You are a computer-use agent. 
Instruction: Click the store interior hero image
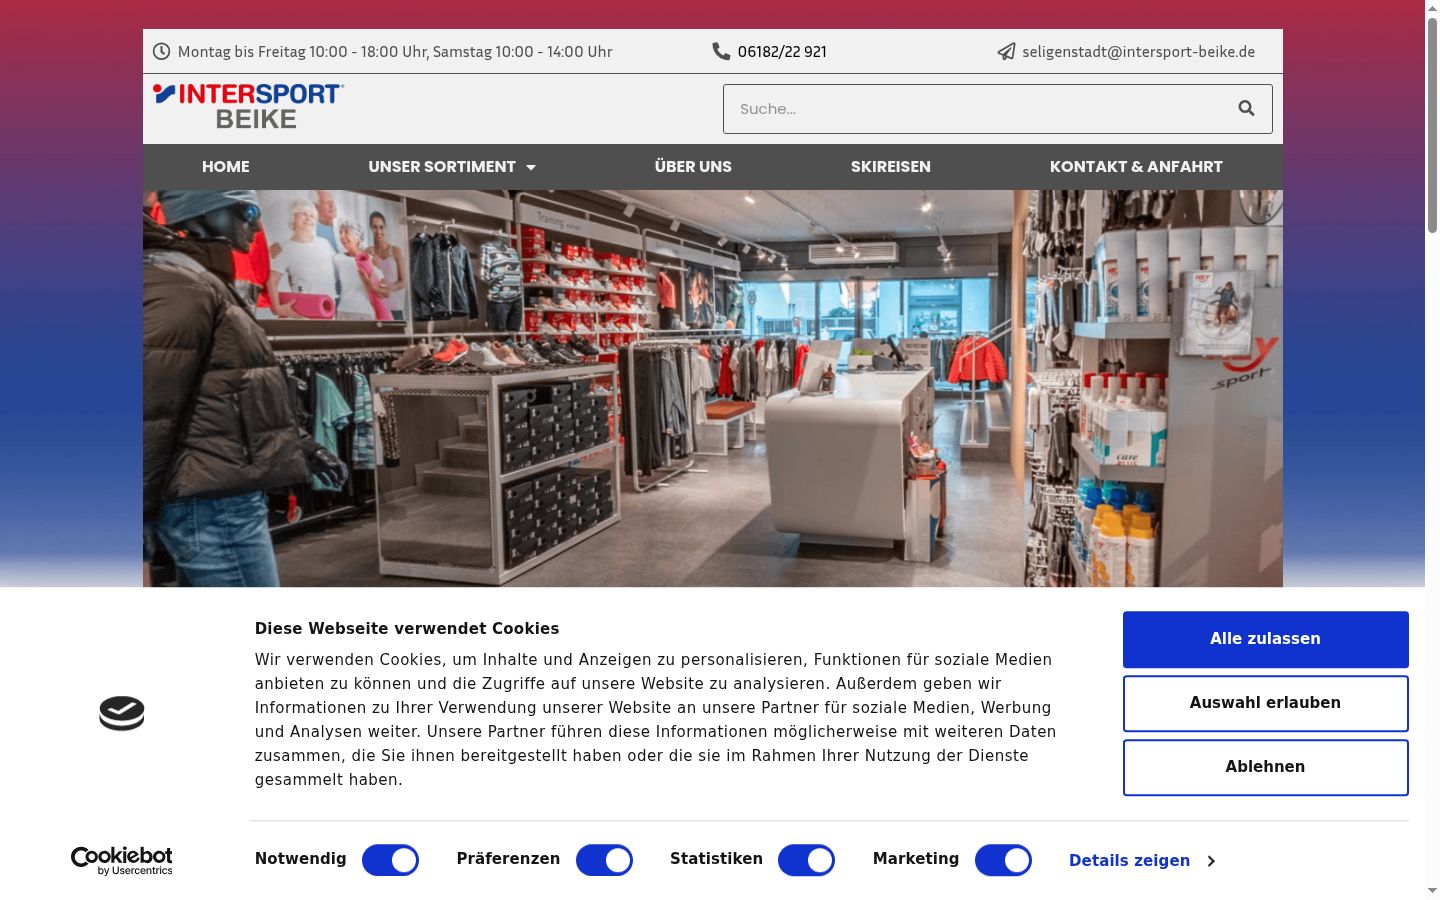click(712, 388)
